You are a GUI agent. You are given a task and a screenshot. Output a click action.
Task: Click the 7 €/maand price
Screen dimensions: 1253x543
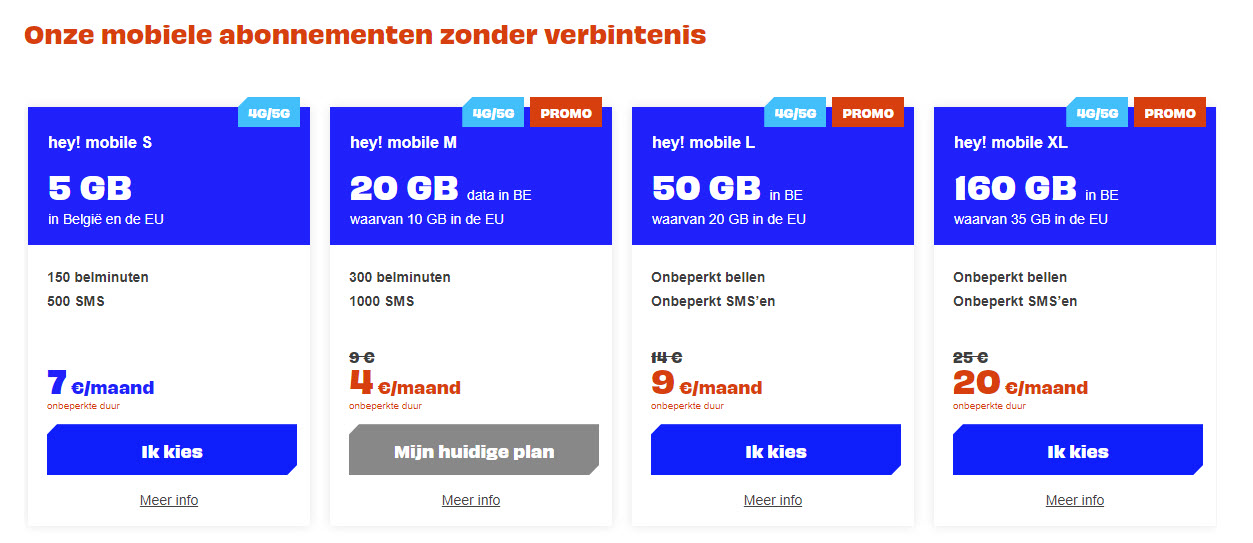pos(101,385)
